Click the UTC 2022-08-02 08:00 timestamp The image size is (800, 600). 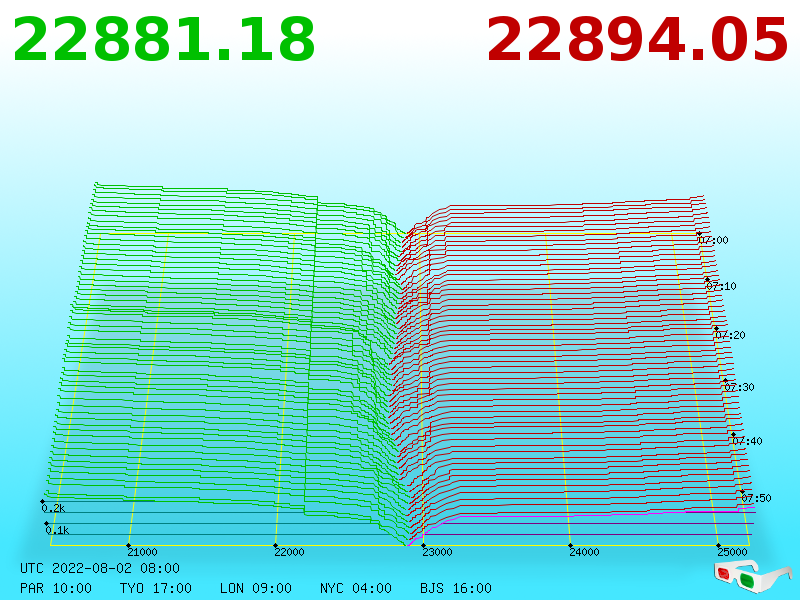click(x=100, y=568)
